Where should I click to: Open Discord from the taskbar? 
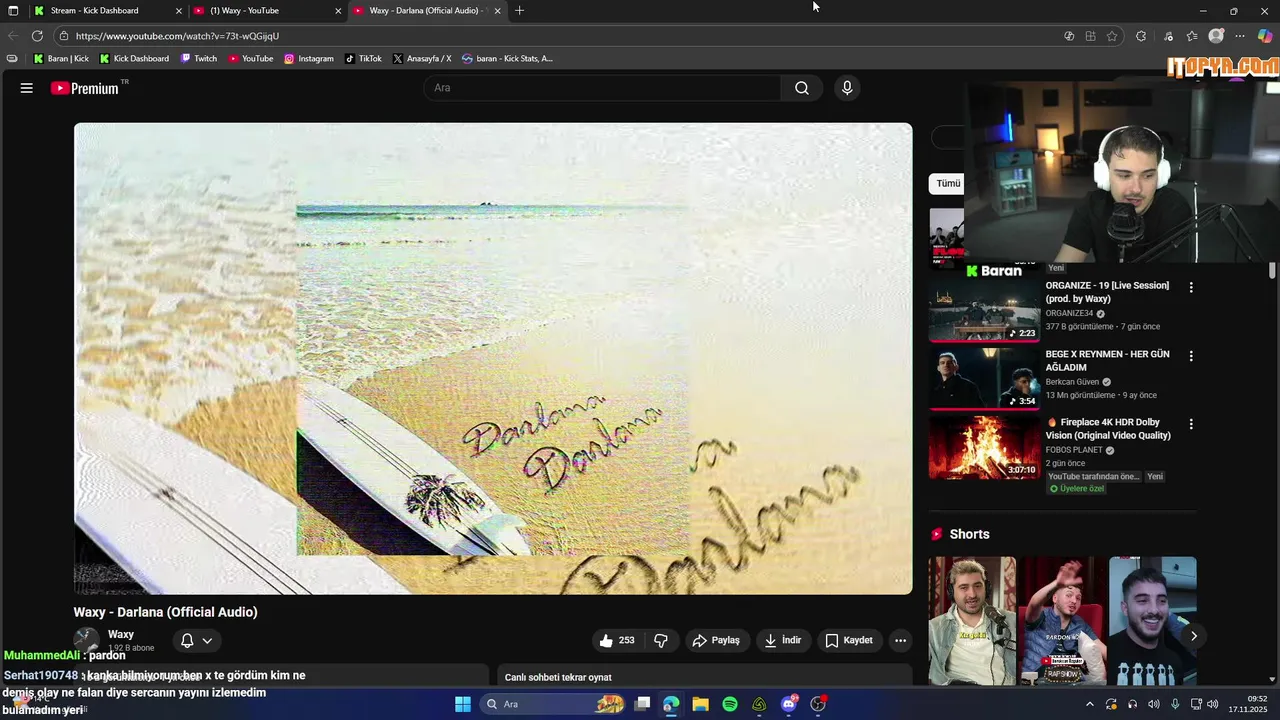789,704
